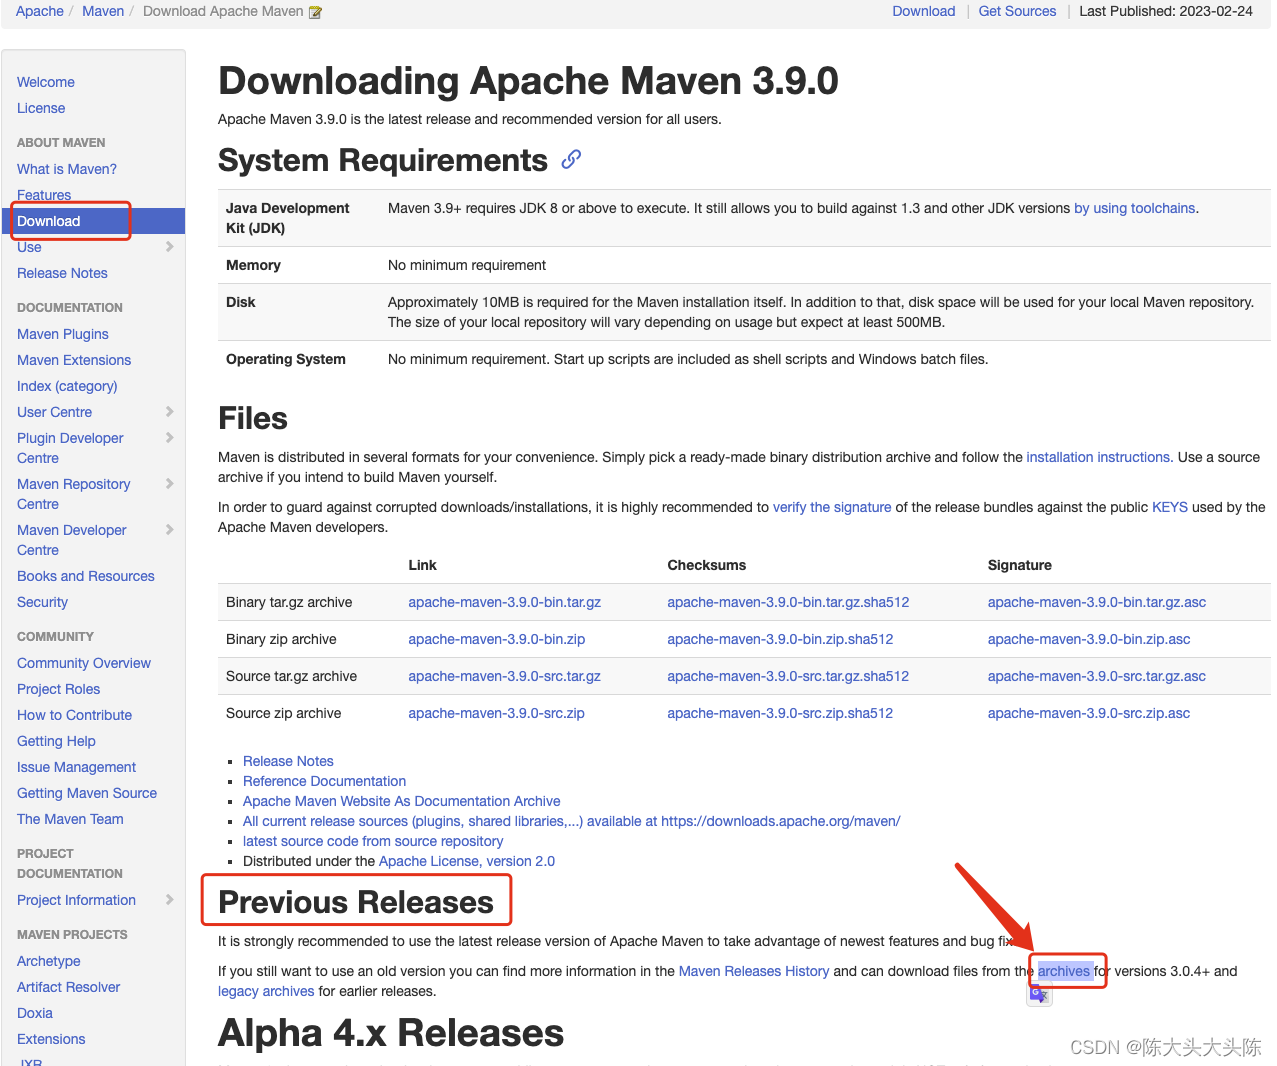The width and height of the screenshot is (1277, 1066).
Task: Download apache-maven-3.9.0-bin.tar.gz
Action: click(x=505, y=602)
